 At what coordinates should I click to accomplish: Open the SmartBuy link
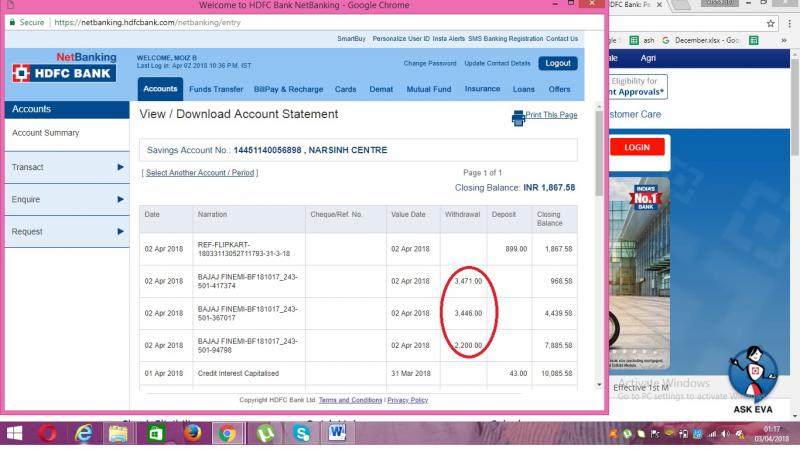pos(351,39)
